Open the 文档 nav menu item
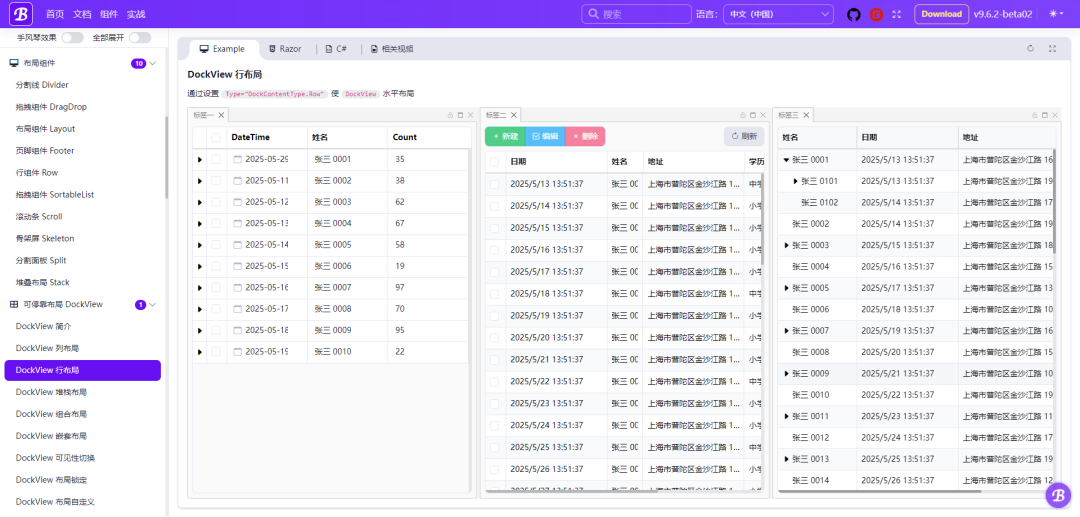1080x517 pixels. click(x=81, y=14)
